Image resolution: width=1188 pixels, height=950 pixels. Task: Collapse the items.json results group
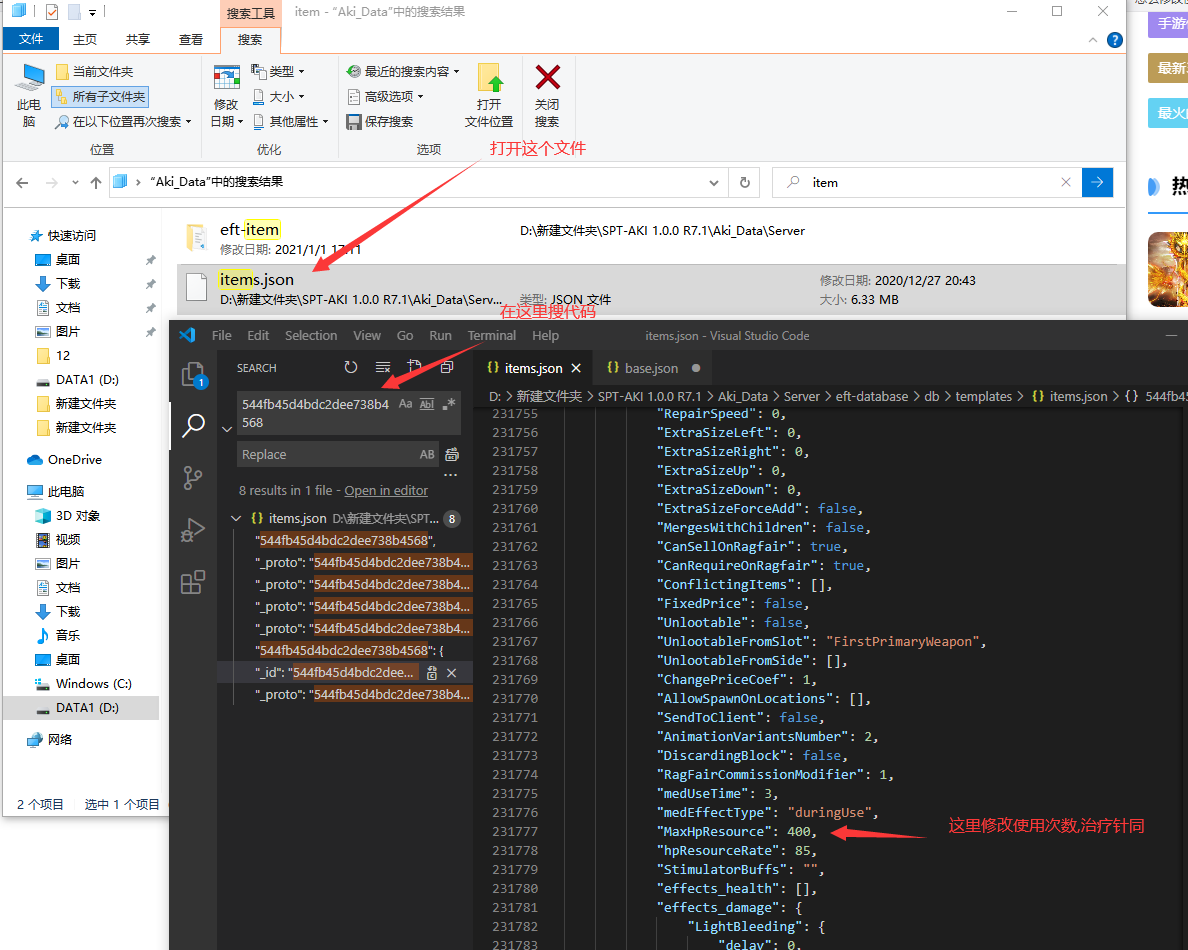[236, 519]
